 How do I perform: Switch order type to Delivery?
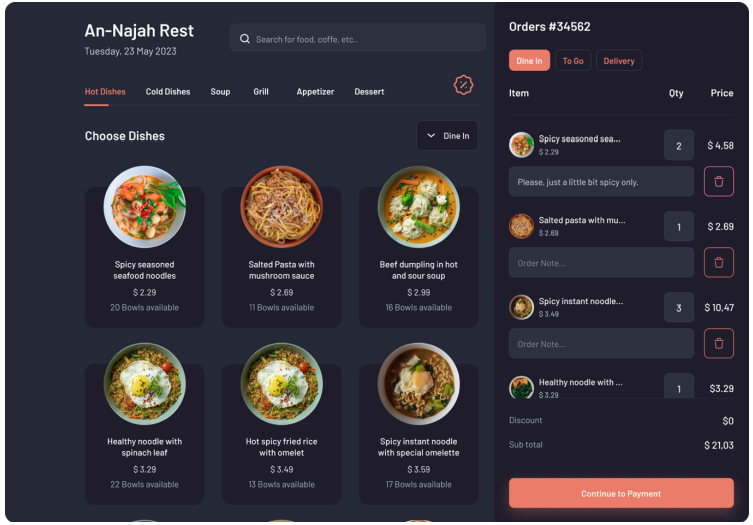(619, 61)
